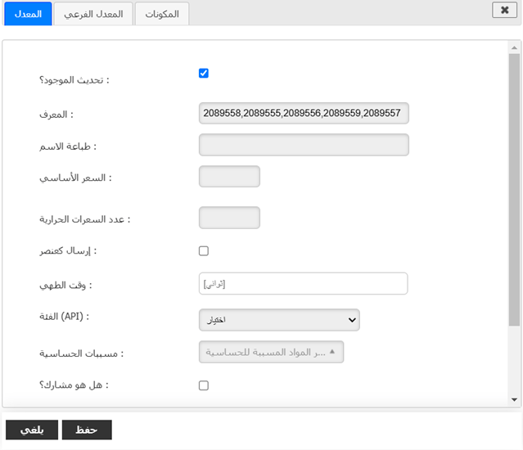Open the المكونات tab

pos(162,14)
